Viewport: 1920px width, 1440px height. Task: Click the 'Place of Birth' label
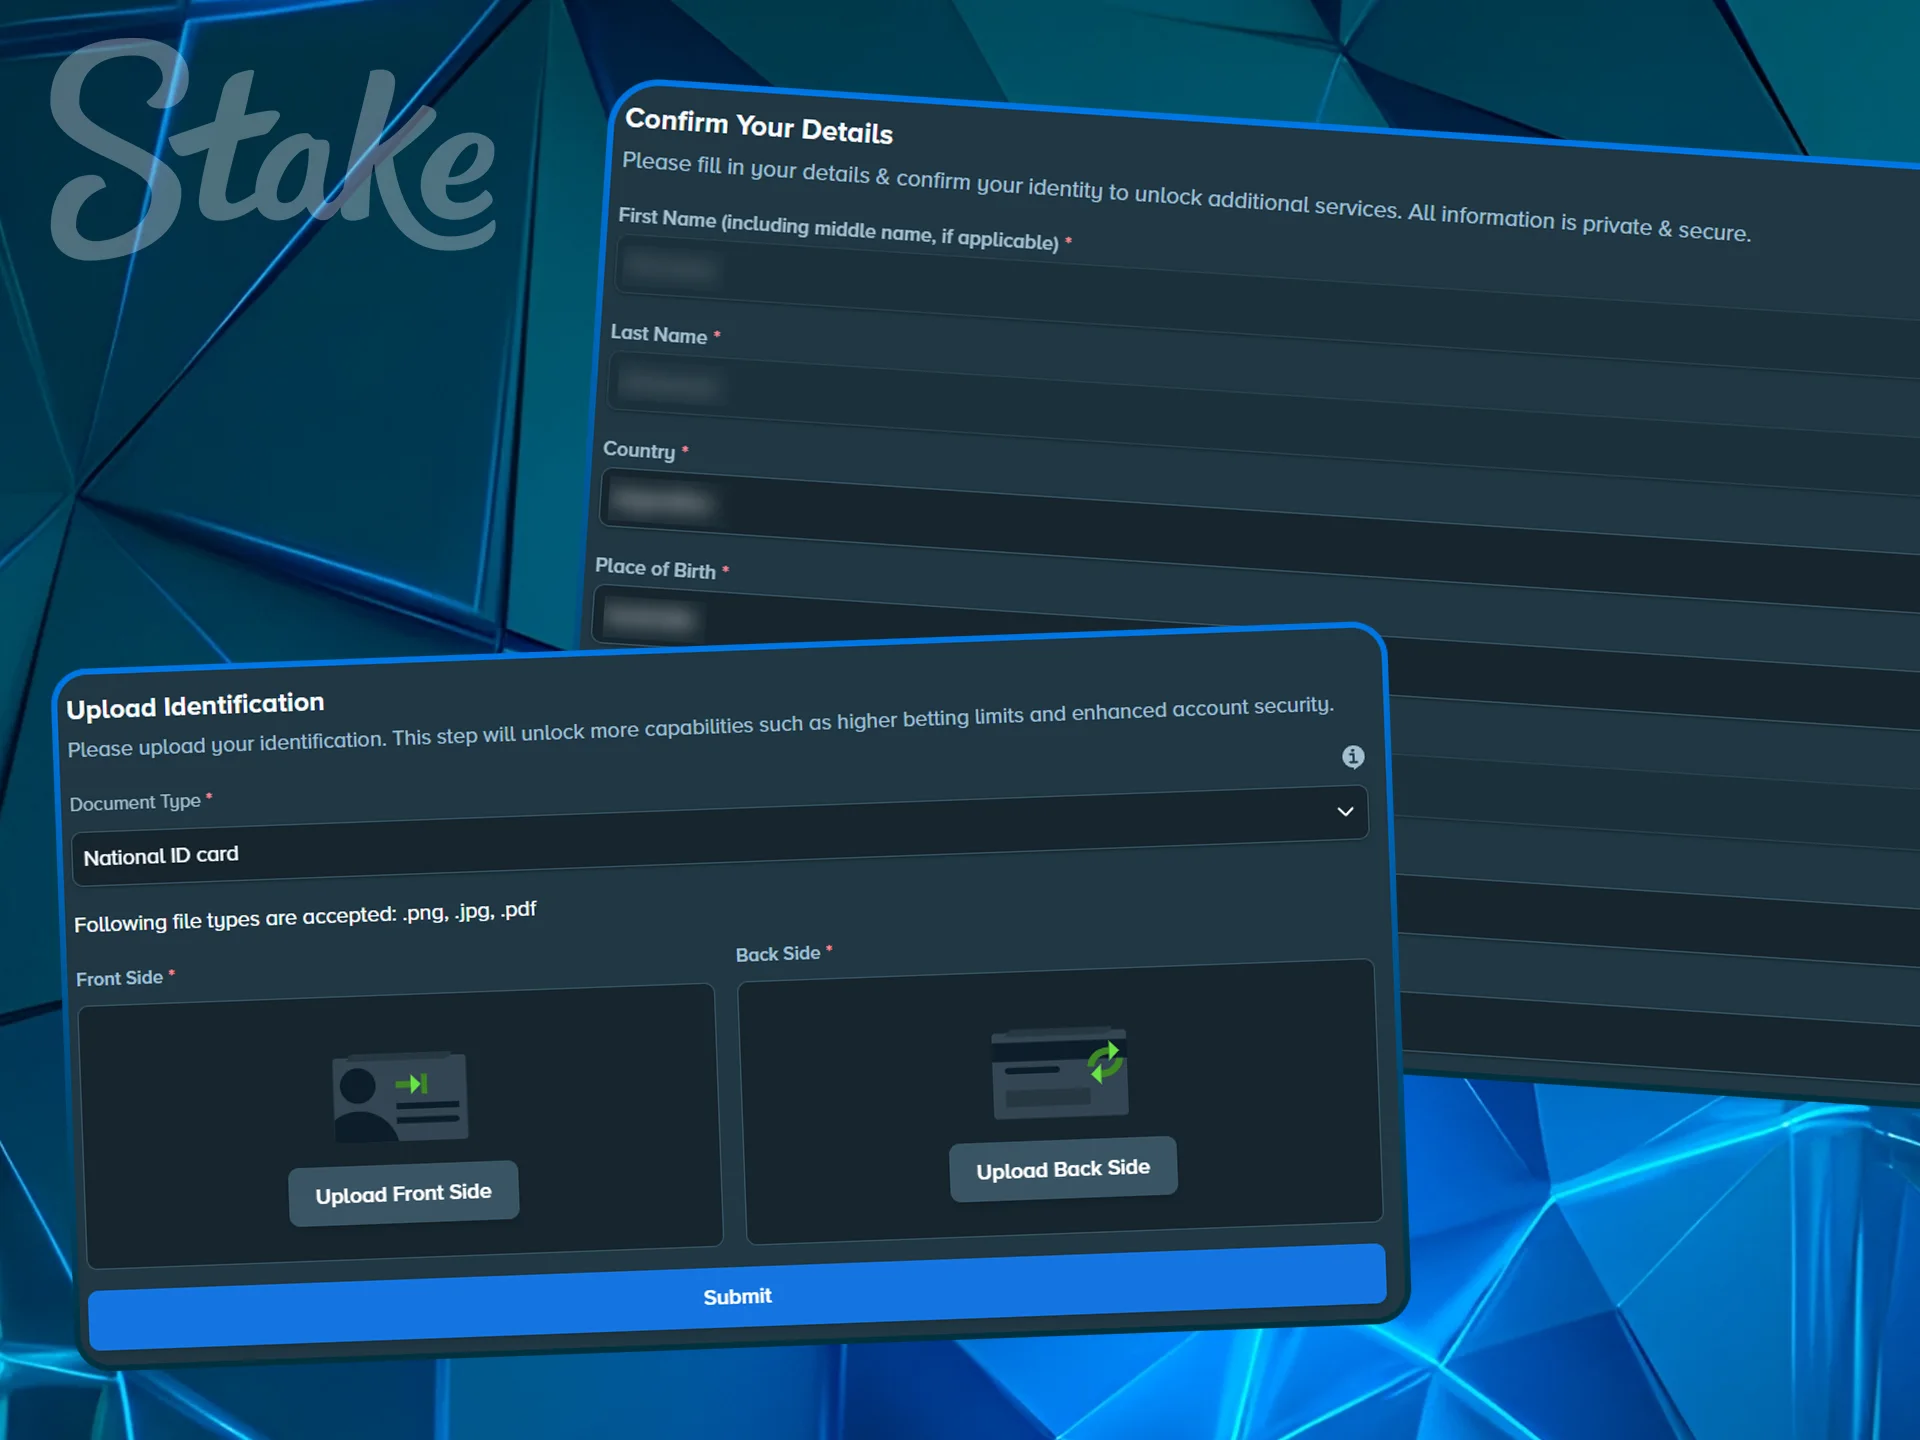click(655, 568)
